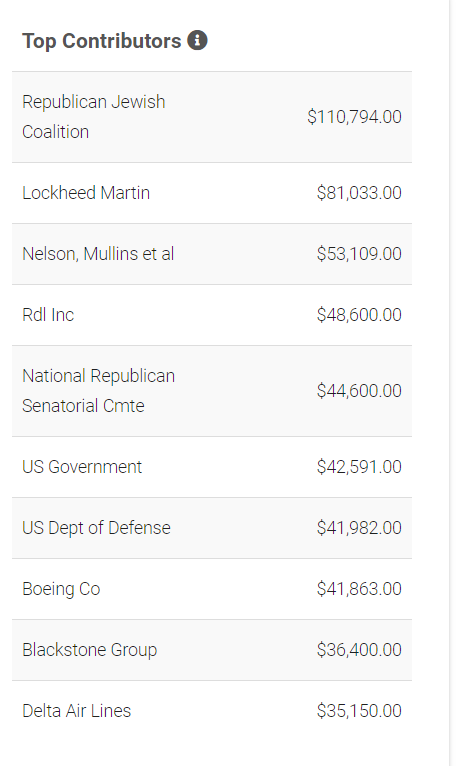Click the US Government contributor name
466x766 pixels.
82,467
